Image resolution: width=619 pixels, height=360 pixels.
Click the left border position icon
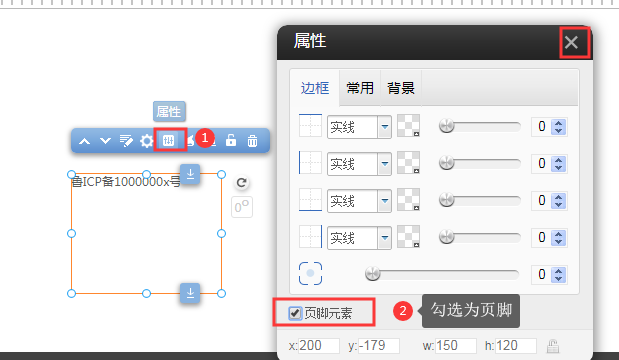pos(310,163)
